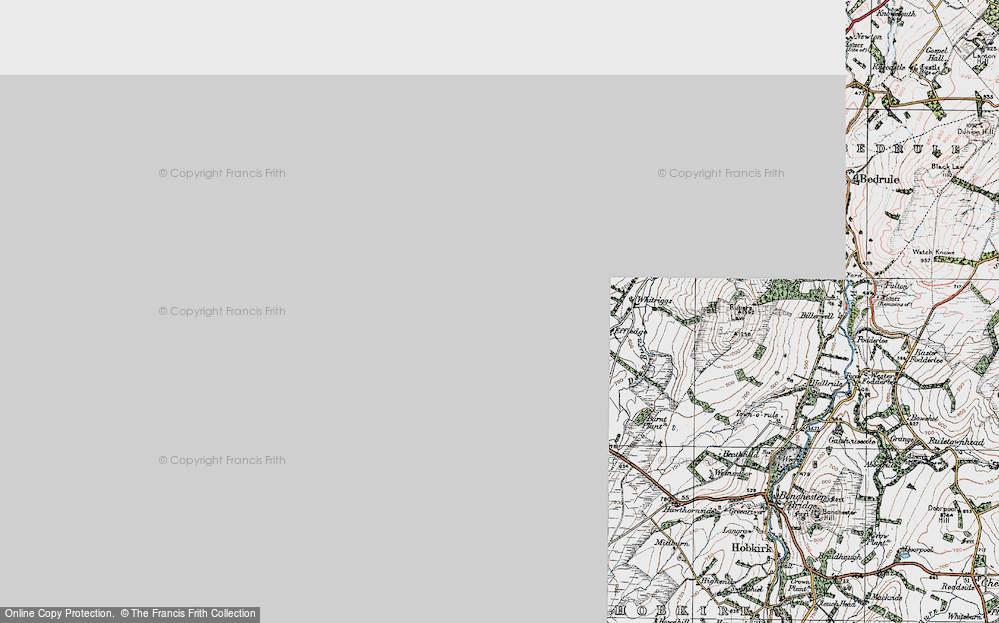This screenshot has height=623, width=999.
Task: Select the Town-o'-rule label
Action: (x=758, y=414)
